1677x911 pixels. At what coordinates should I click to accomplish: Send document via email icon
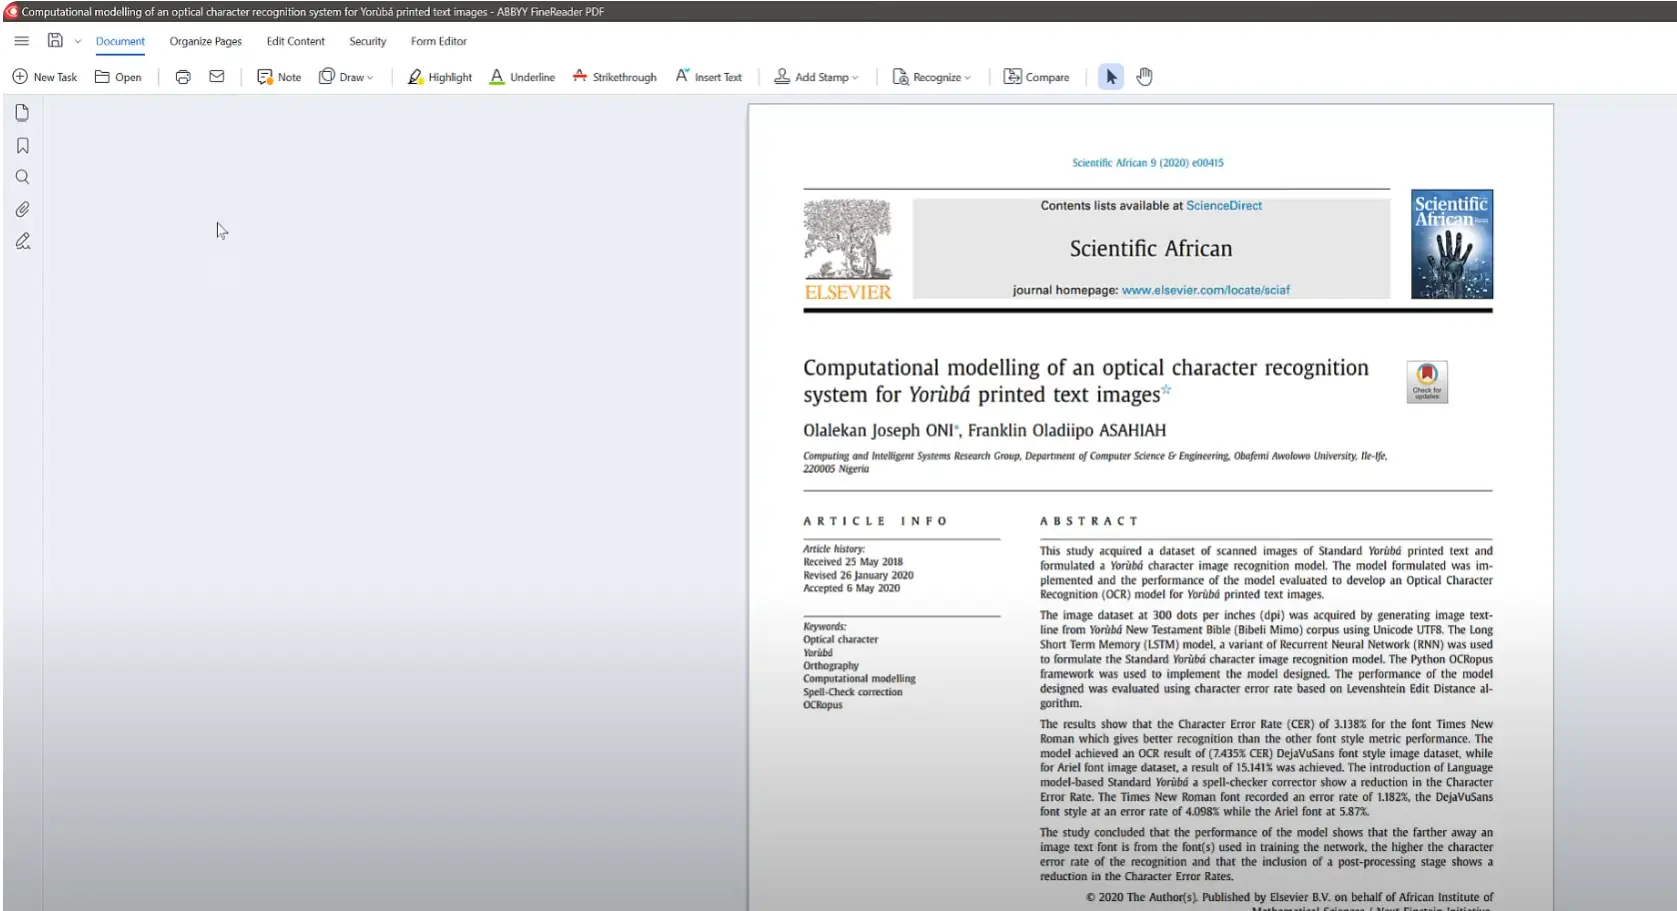click(x=217, y=77)
